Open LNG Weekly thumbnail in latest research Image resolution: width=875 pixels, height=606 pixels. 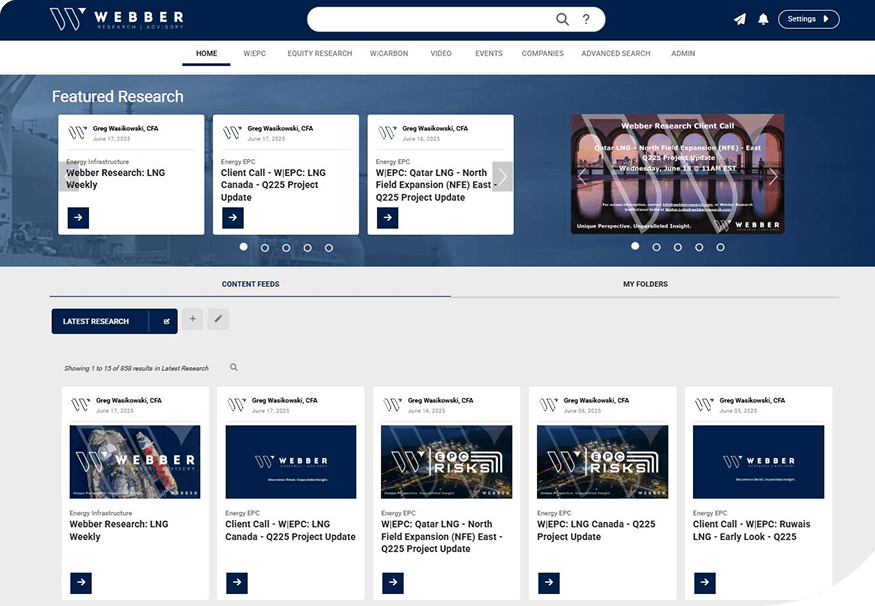pos(135,462)
